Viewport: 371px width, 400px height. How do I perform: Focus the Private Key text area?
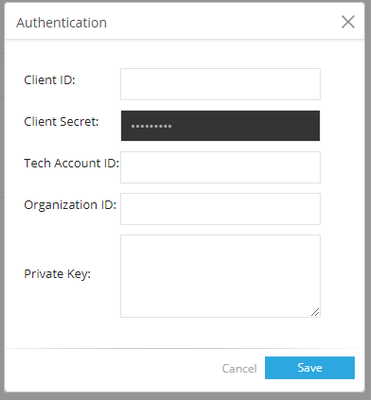click(220, 276)
